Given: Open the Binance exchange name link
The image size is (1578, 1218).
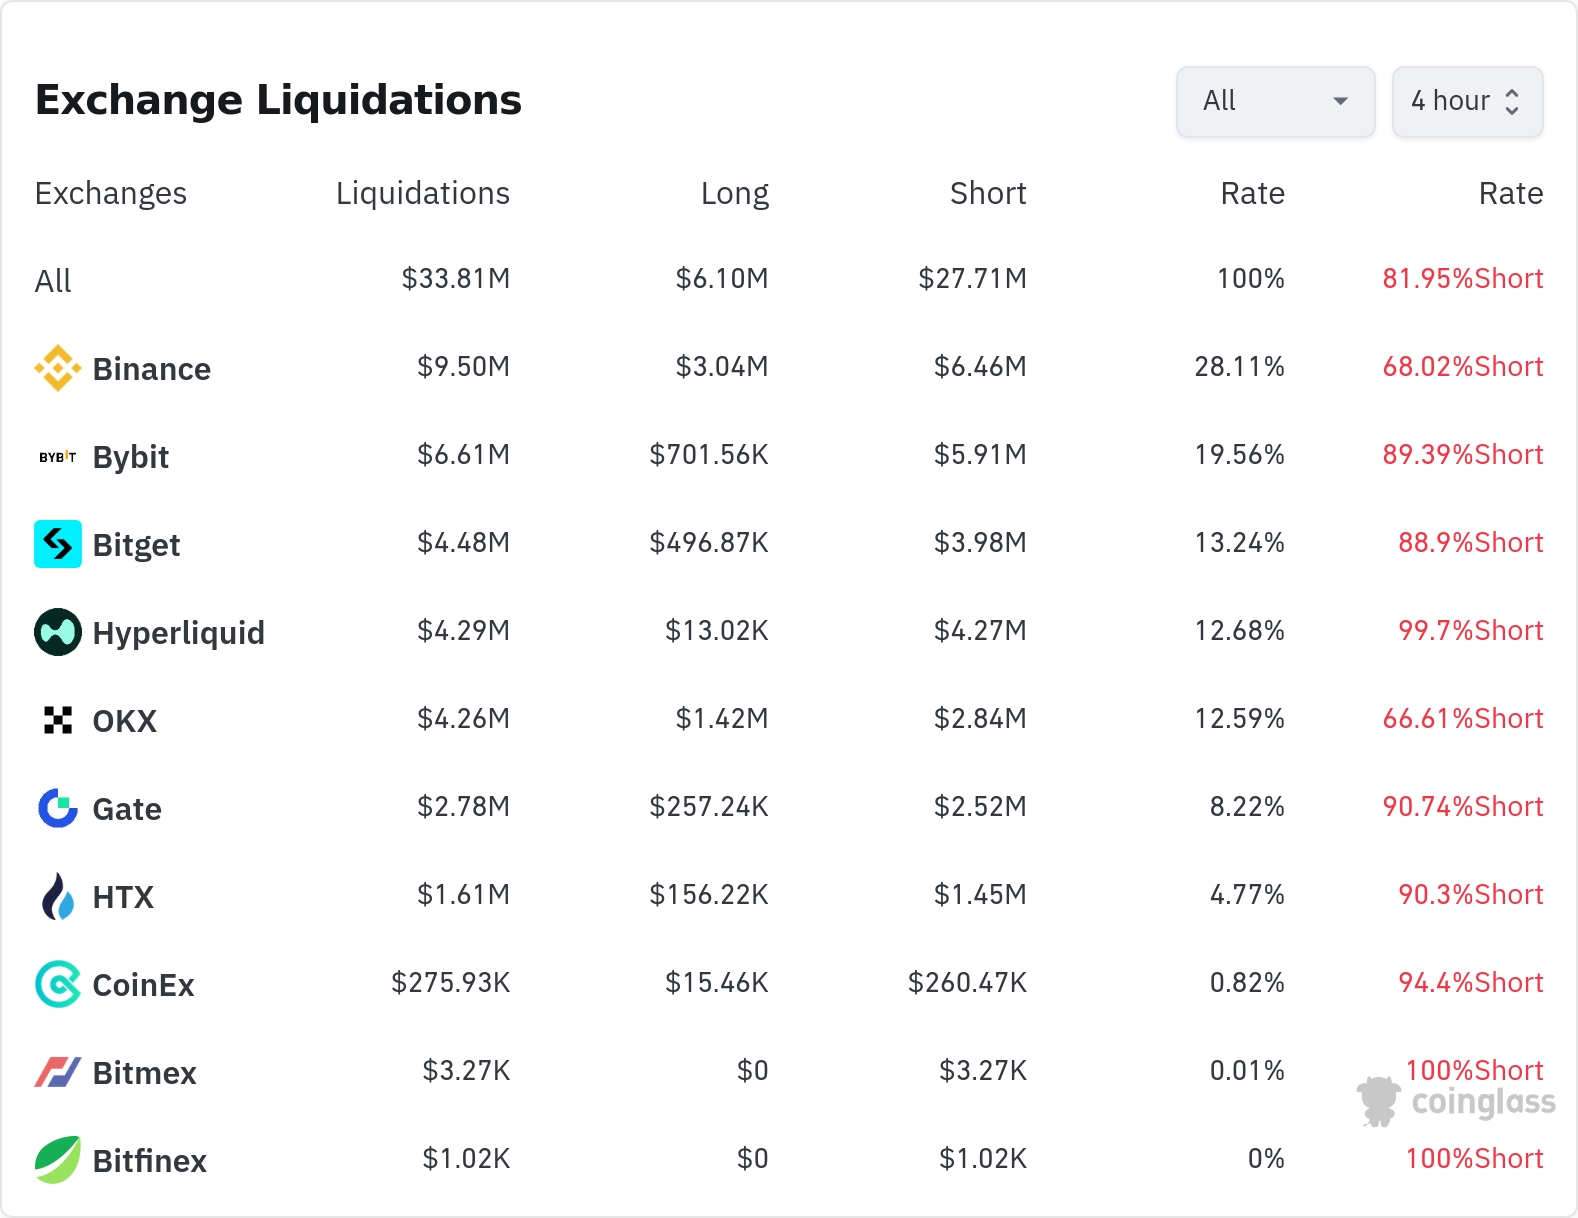Looking at the screenshot, I should tap(151, 369).
